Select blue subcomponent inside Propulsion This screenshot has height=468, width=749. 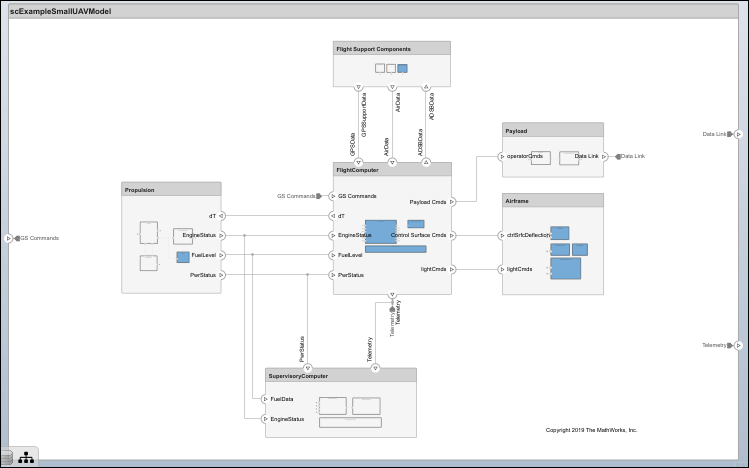pos(183,257)
